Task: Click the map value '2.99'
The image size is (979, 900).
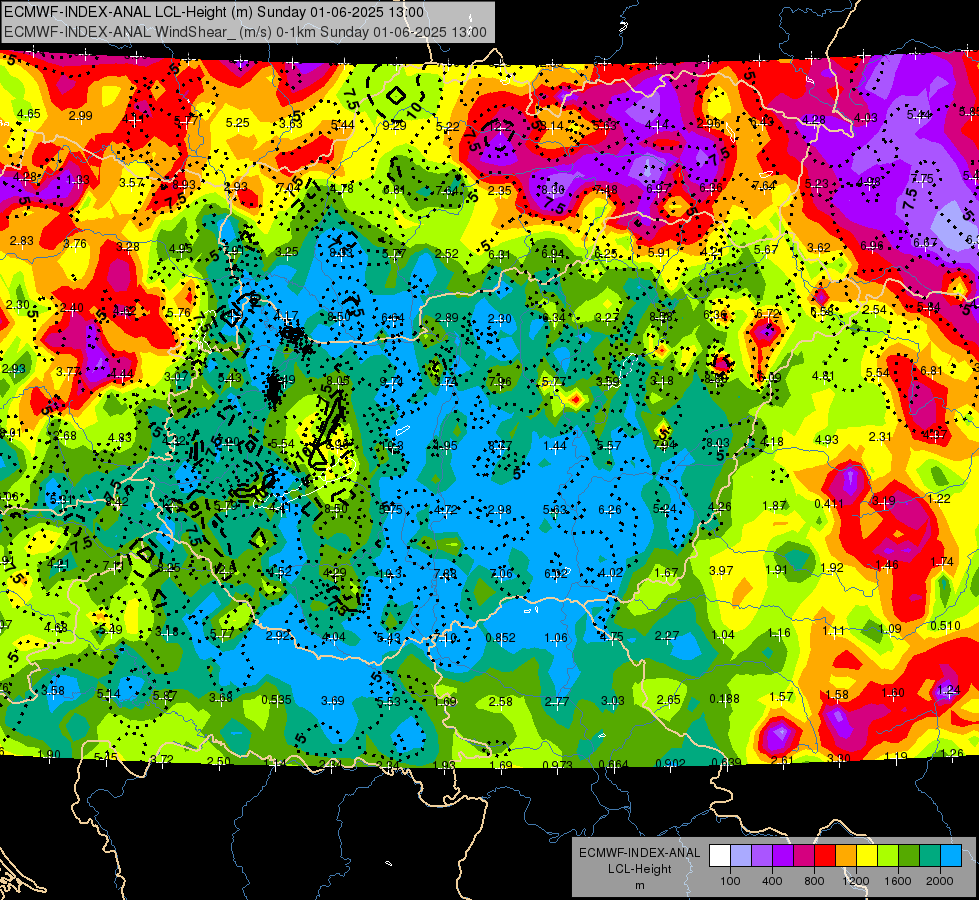Action: (x=81, y=116)
